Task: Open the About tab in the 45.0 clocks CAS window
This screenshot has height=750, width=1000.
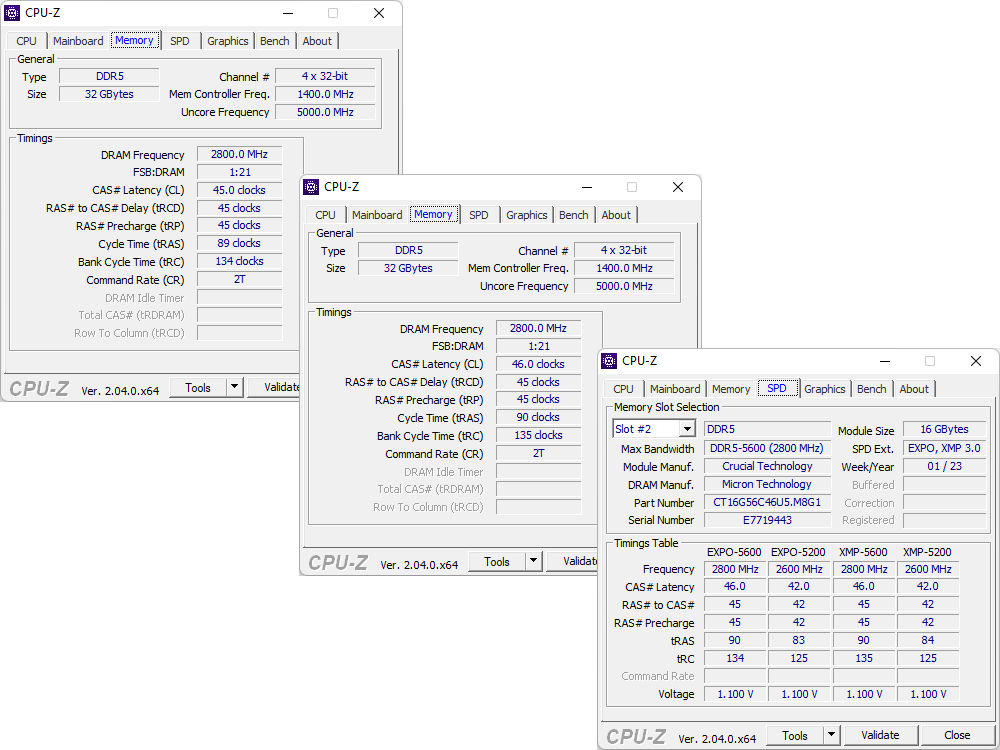Action: pos(317,41)
